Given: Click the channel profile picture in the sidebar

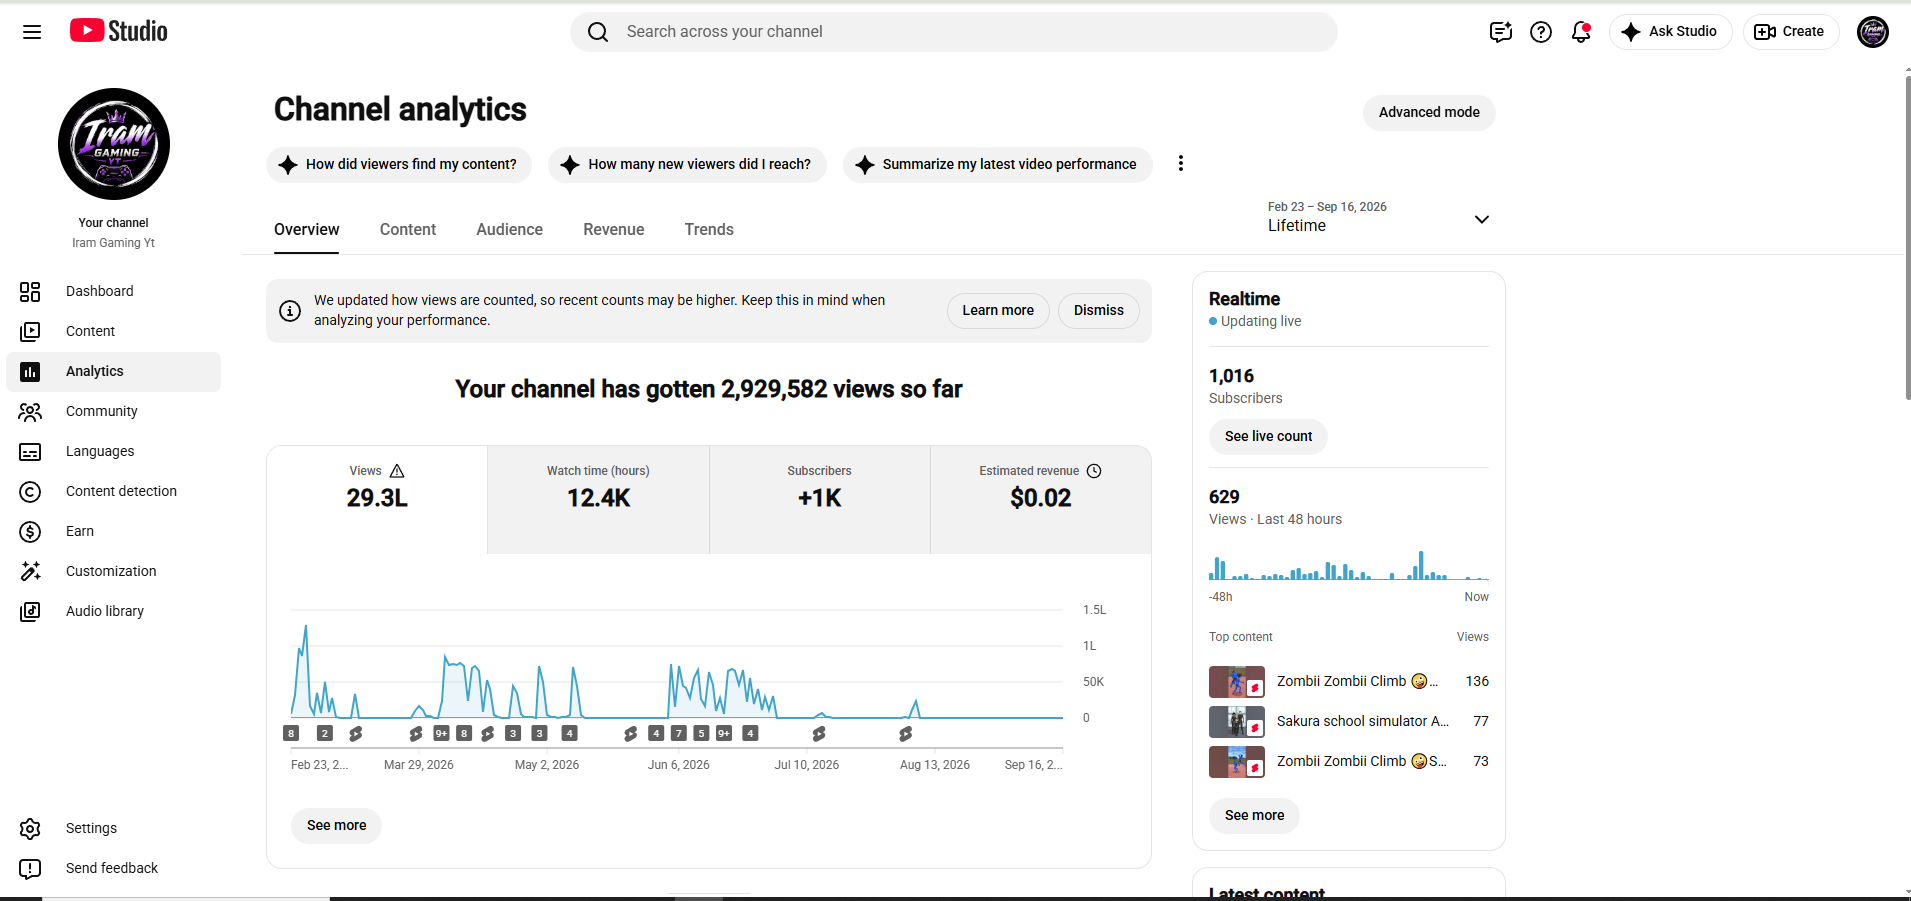Looking at the screenshot, I should click(114, 144).
